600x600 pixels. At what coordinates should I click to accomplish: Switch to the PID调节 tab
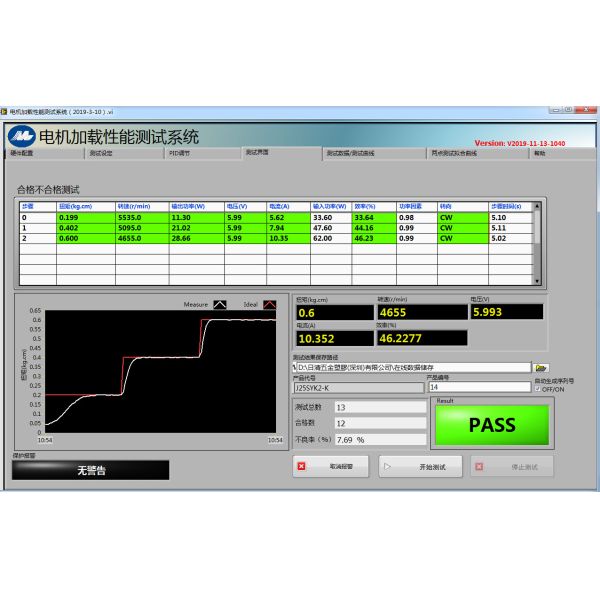(179, 154)
